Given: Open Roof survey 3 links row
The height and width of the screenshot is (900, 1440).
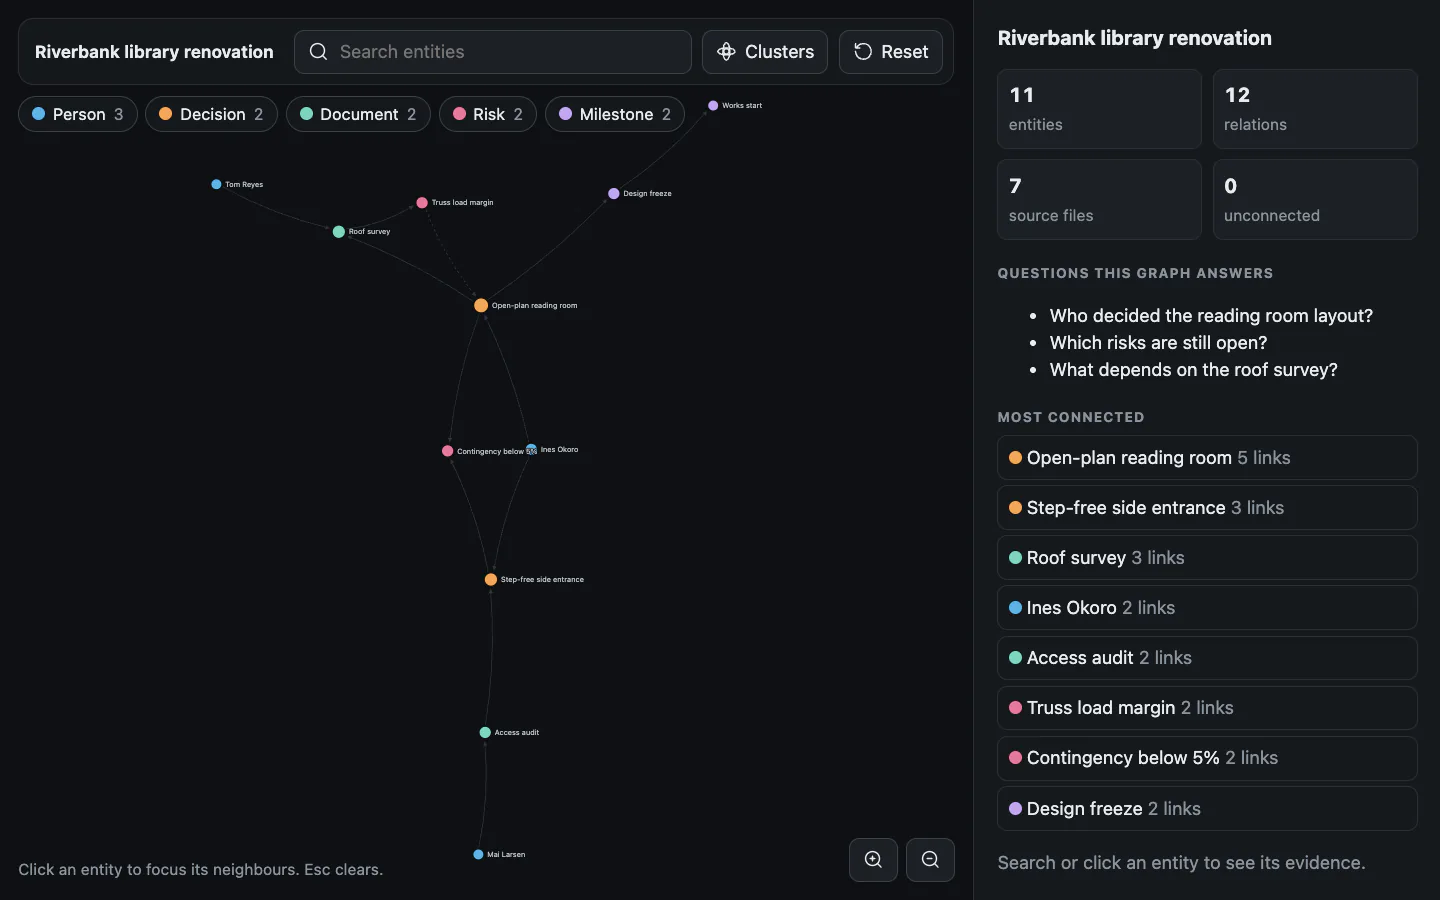Looking at the screenshot, I should coord(1207,558).
